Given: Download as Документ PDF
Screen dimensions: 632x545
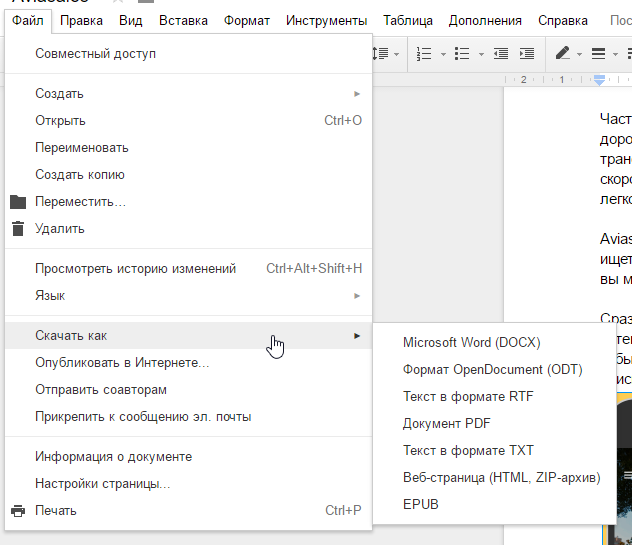Looking at the screenshot, I should point(495,424).
